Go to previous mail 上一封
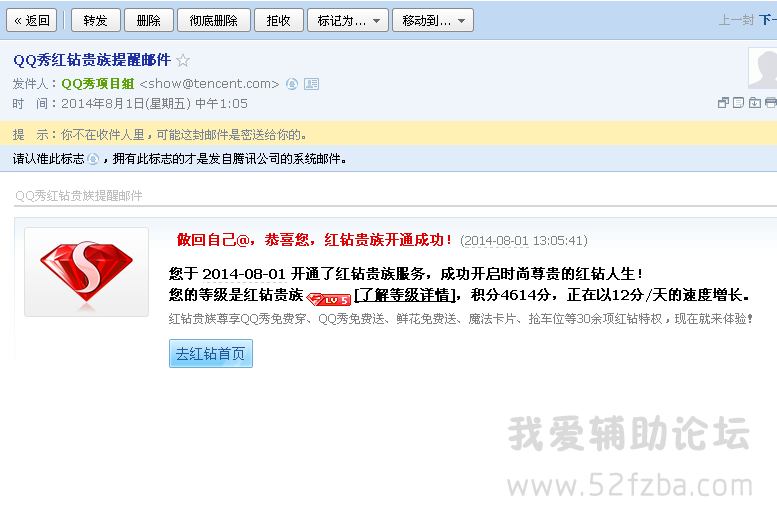 pyautogui.click(x=736, y=20)
